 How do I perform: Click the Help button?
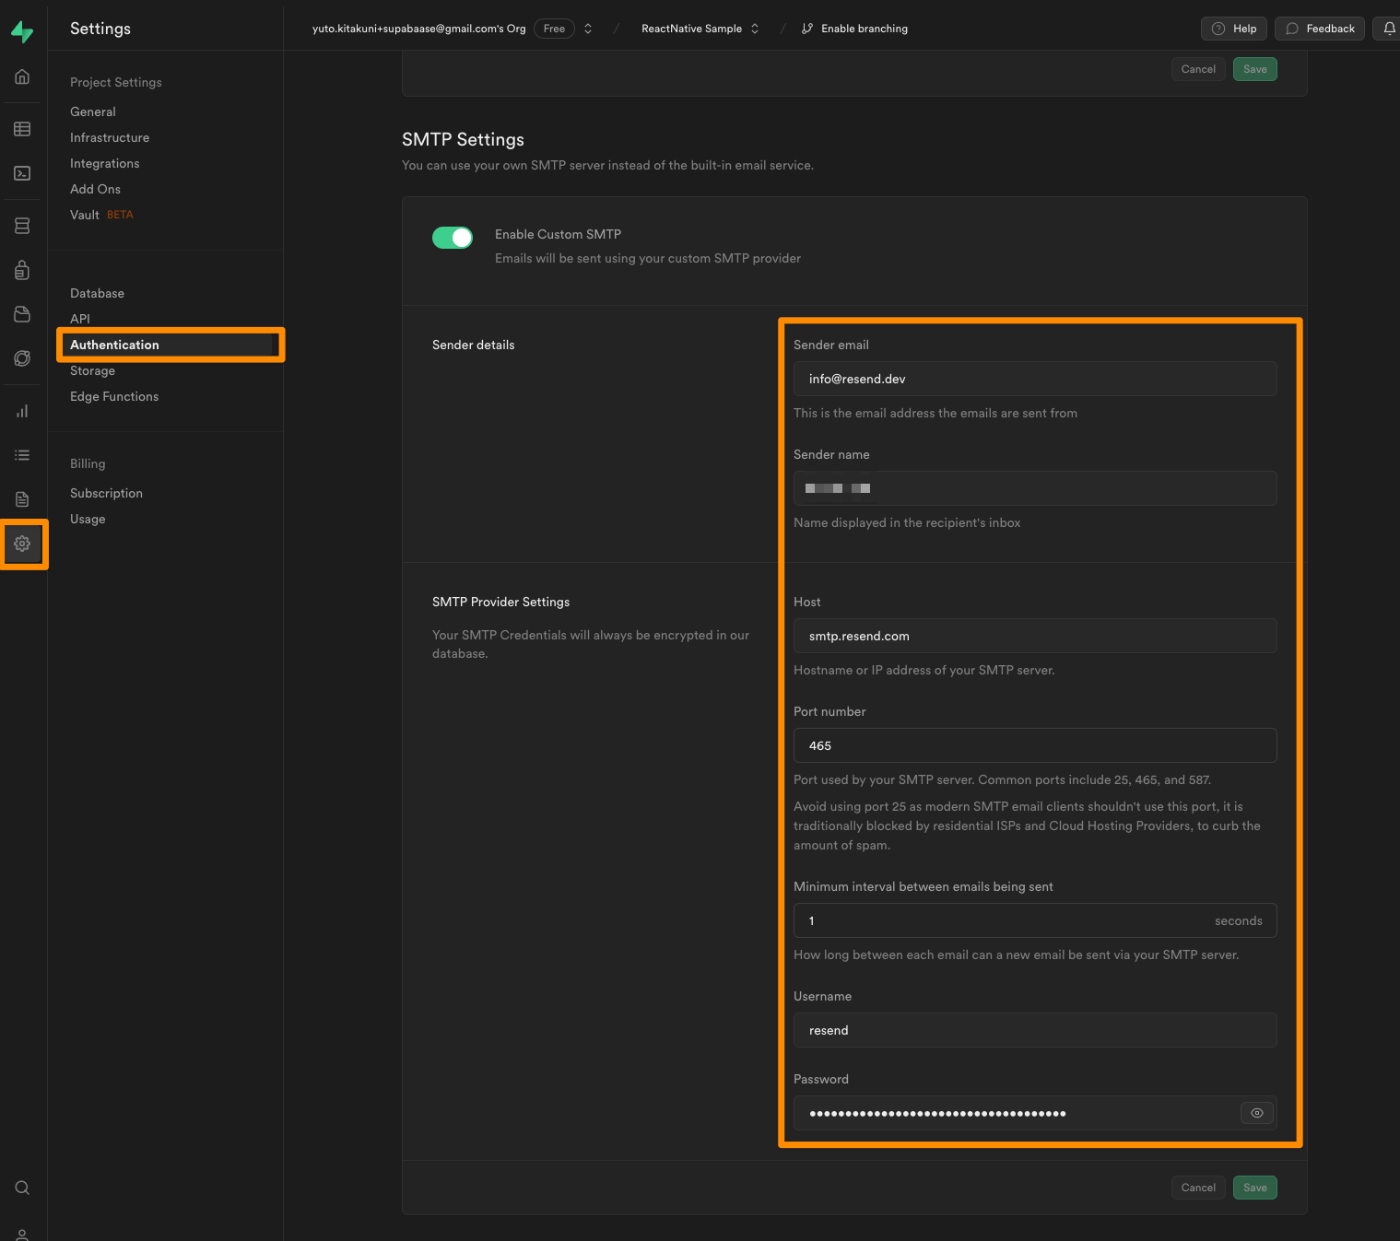1234,28
